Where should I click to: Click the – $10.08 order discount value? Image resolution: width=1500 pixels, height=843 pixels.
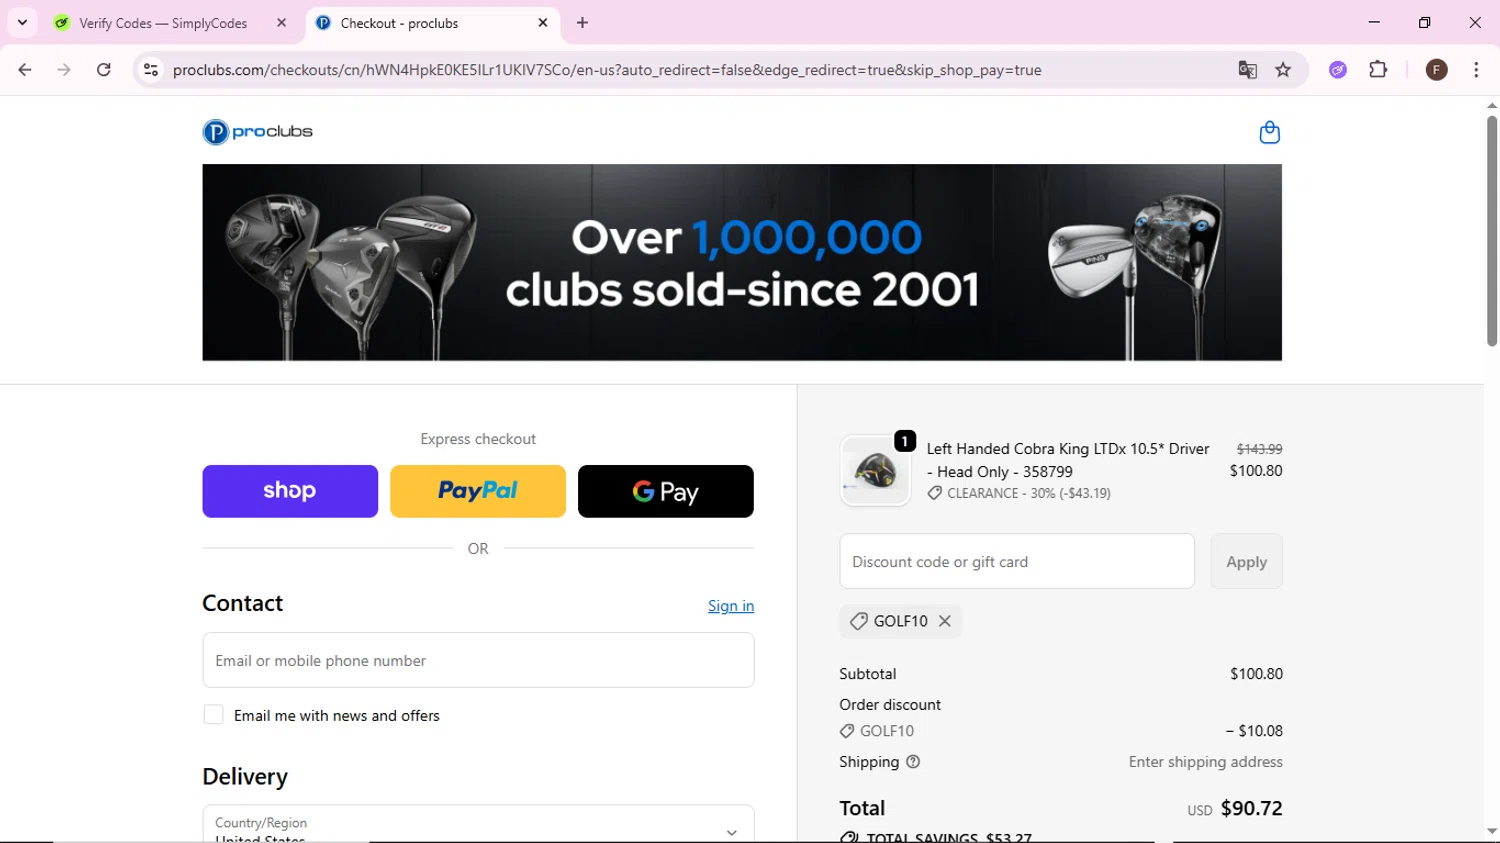(x=1254, y=731)
